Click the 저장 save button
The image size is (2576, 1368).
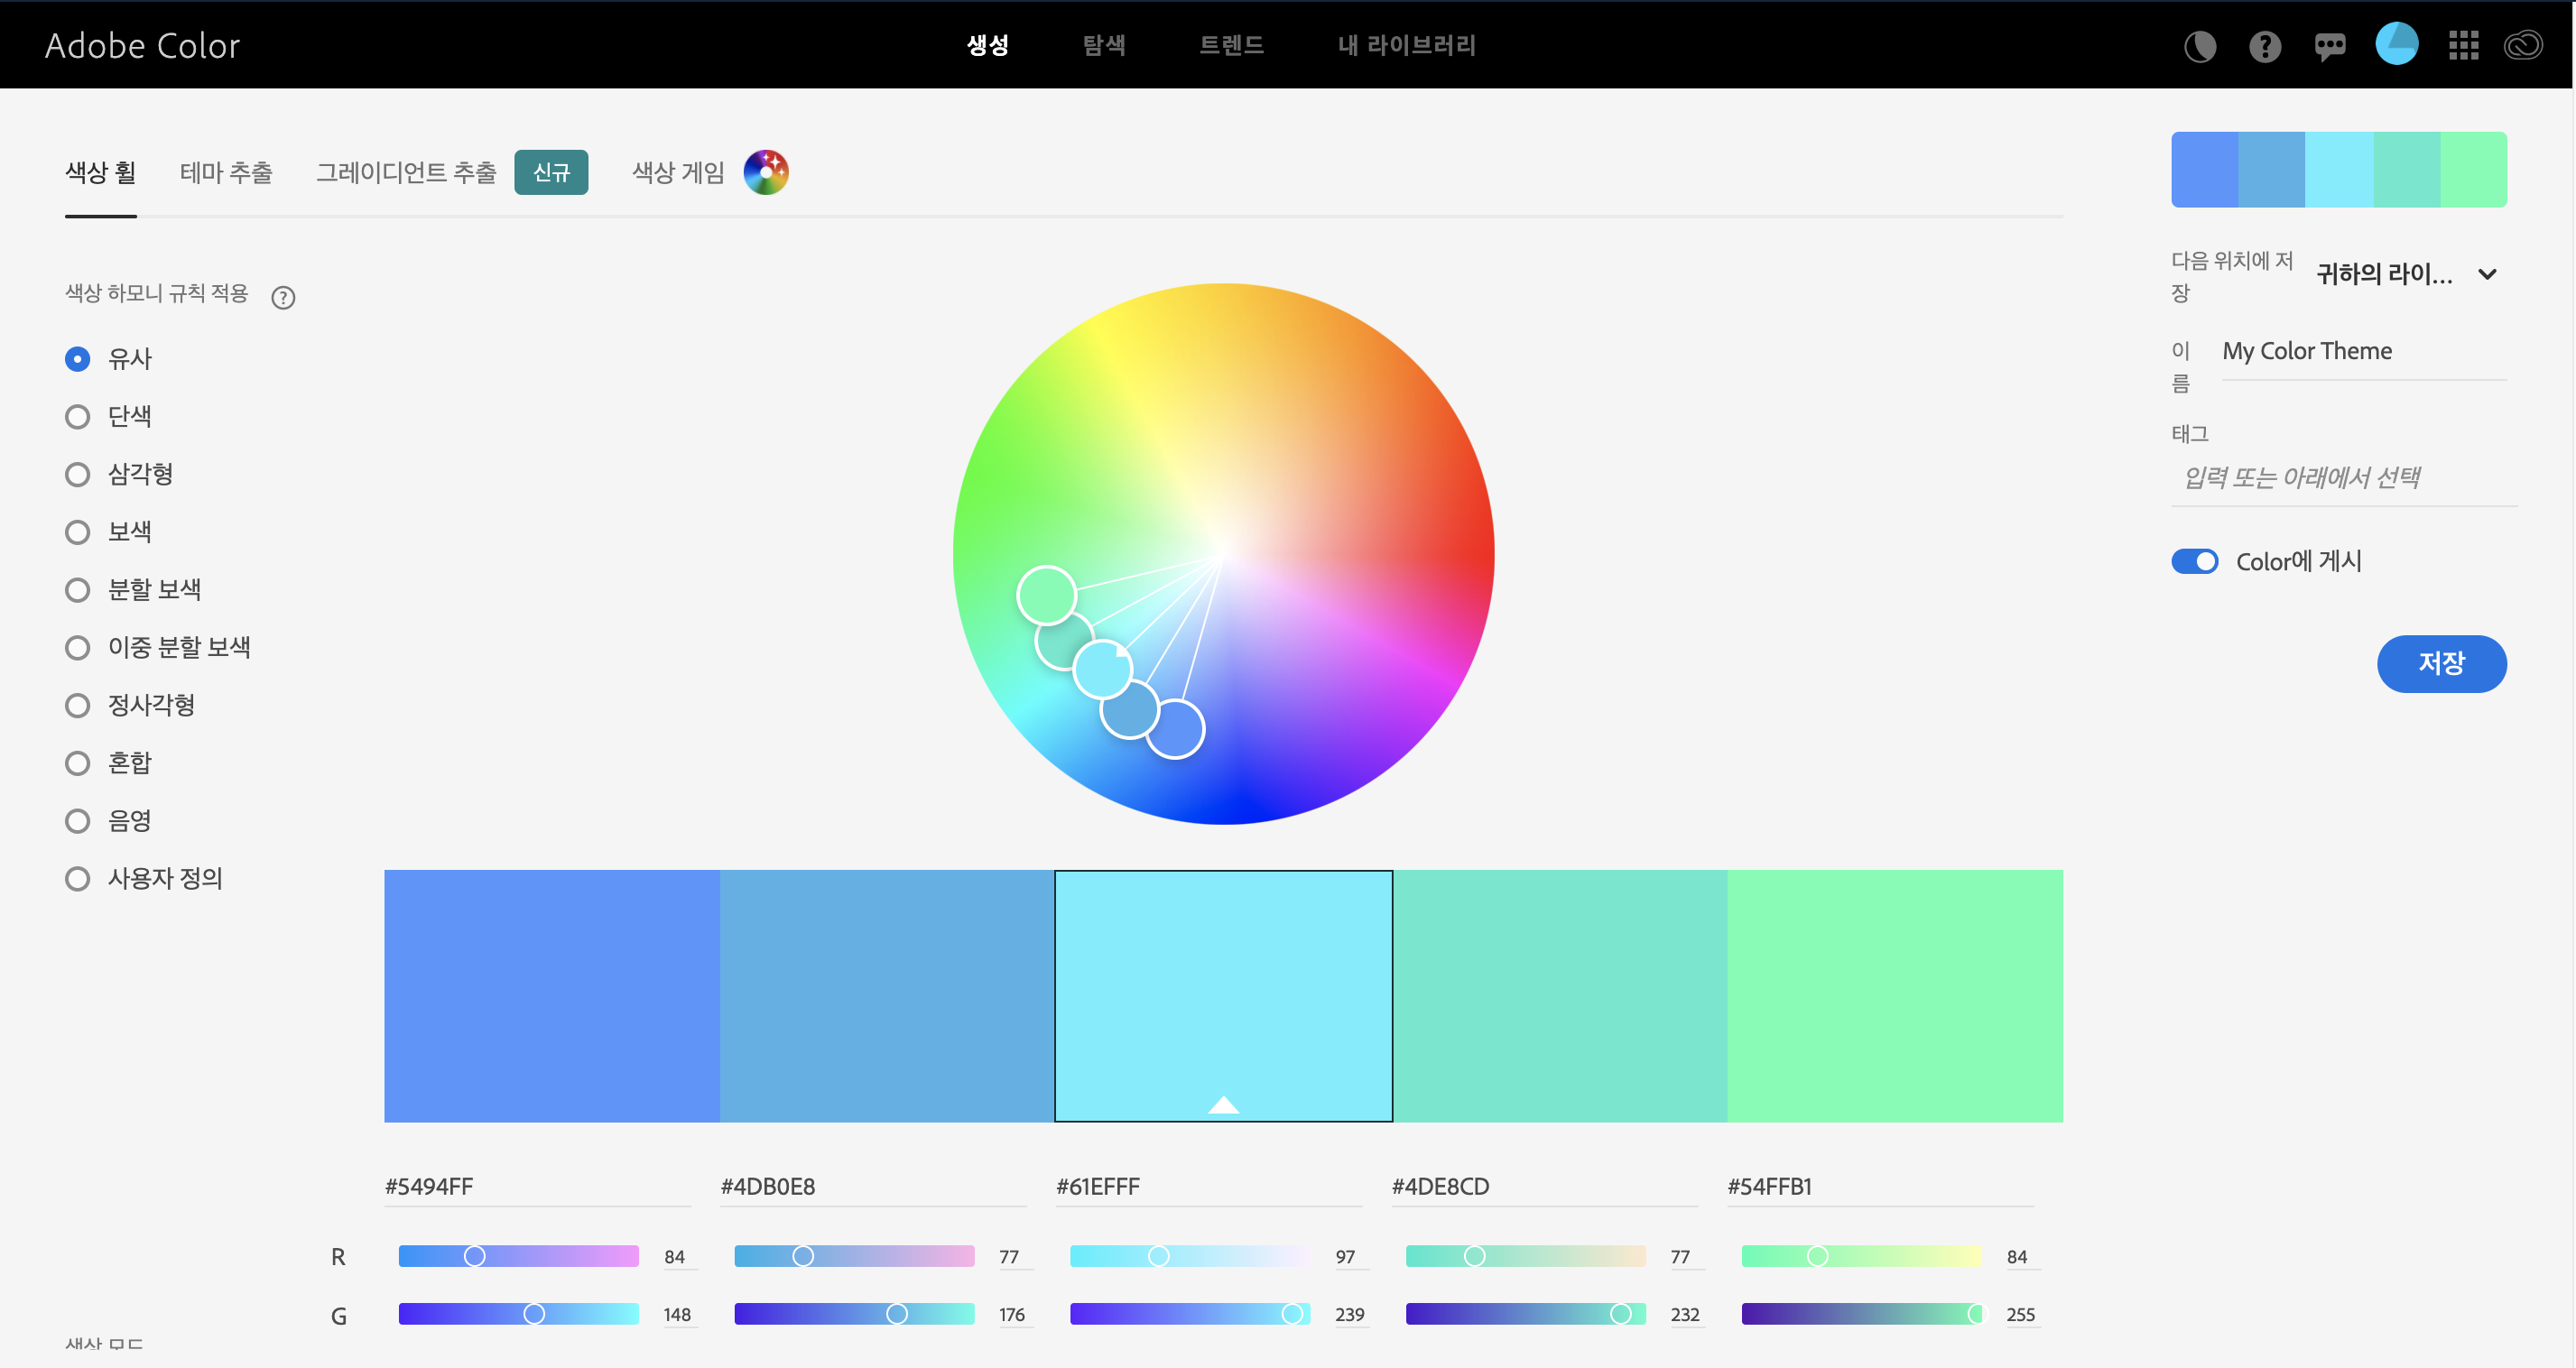[x=2441, y=663]
